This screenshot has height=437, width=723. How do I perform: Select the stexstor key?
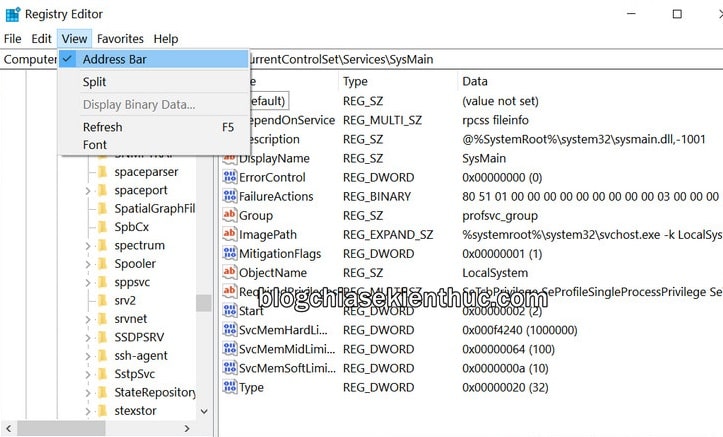point(136,411)
